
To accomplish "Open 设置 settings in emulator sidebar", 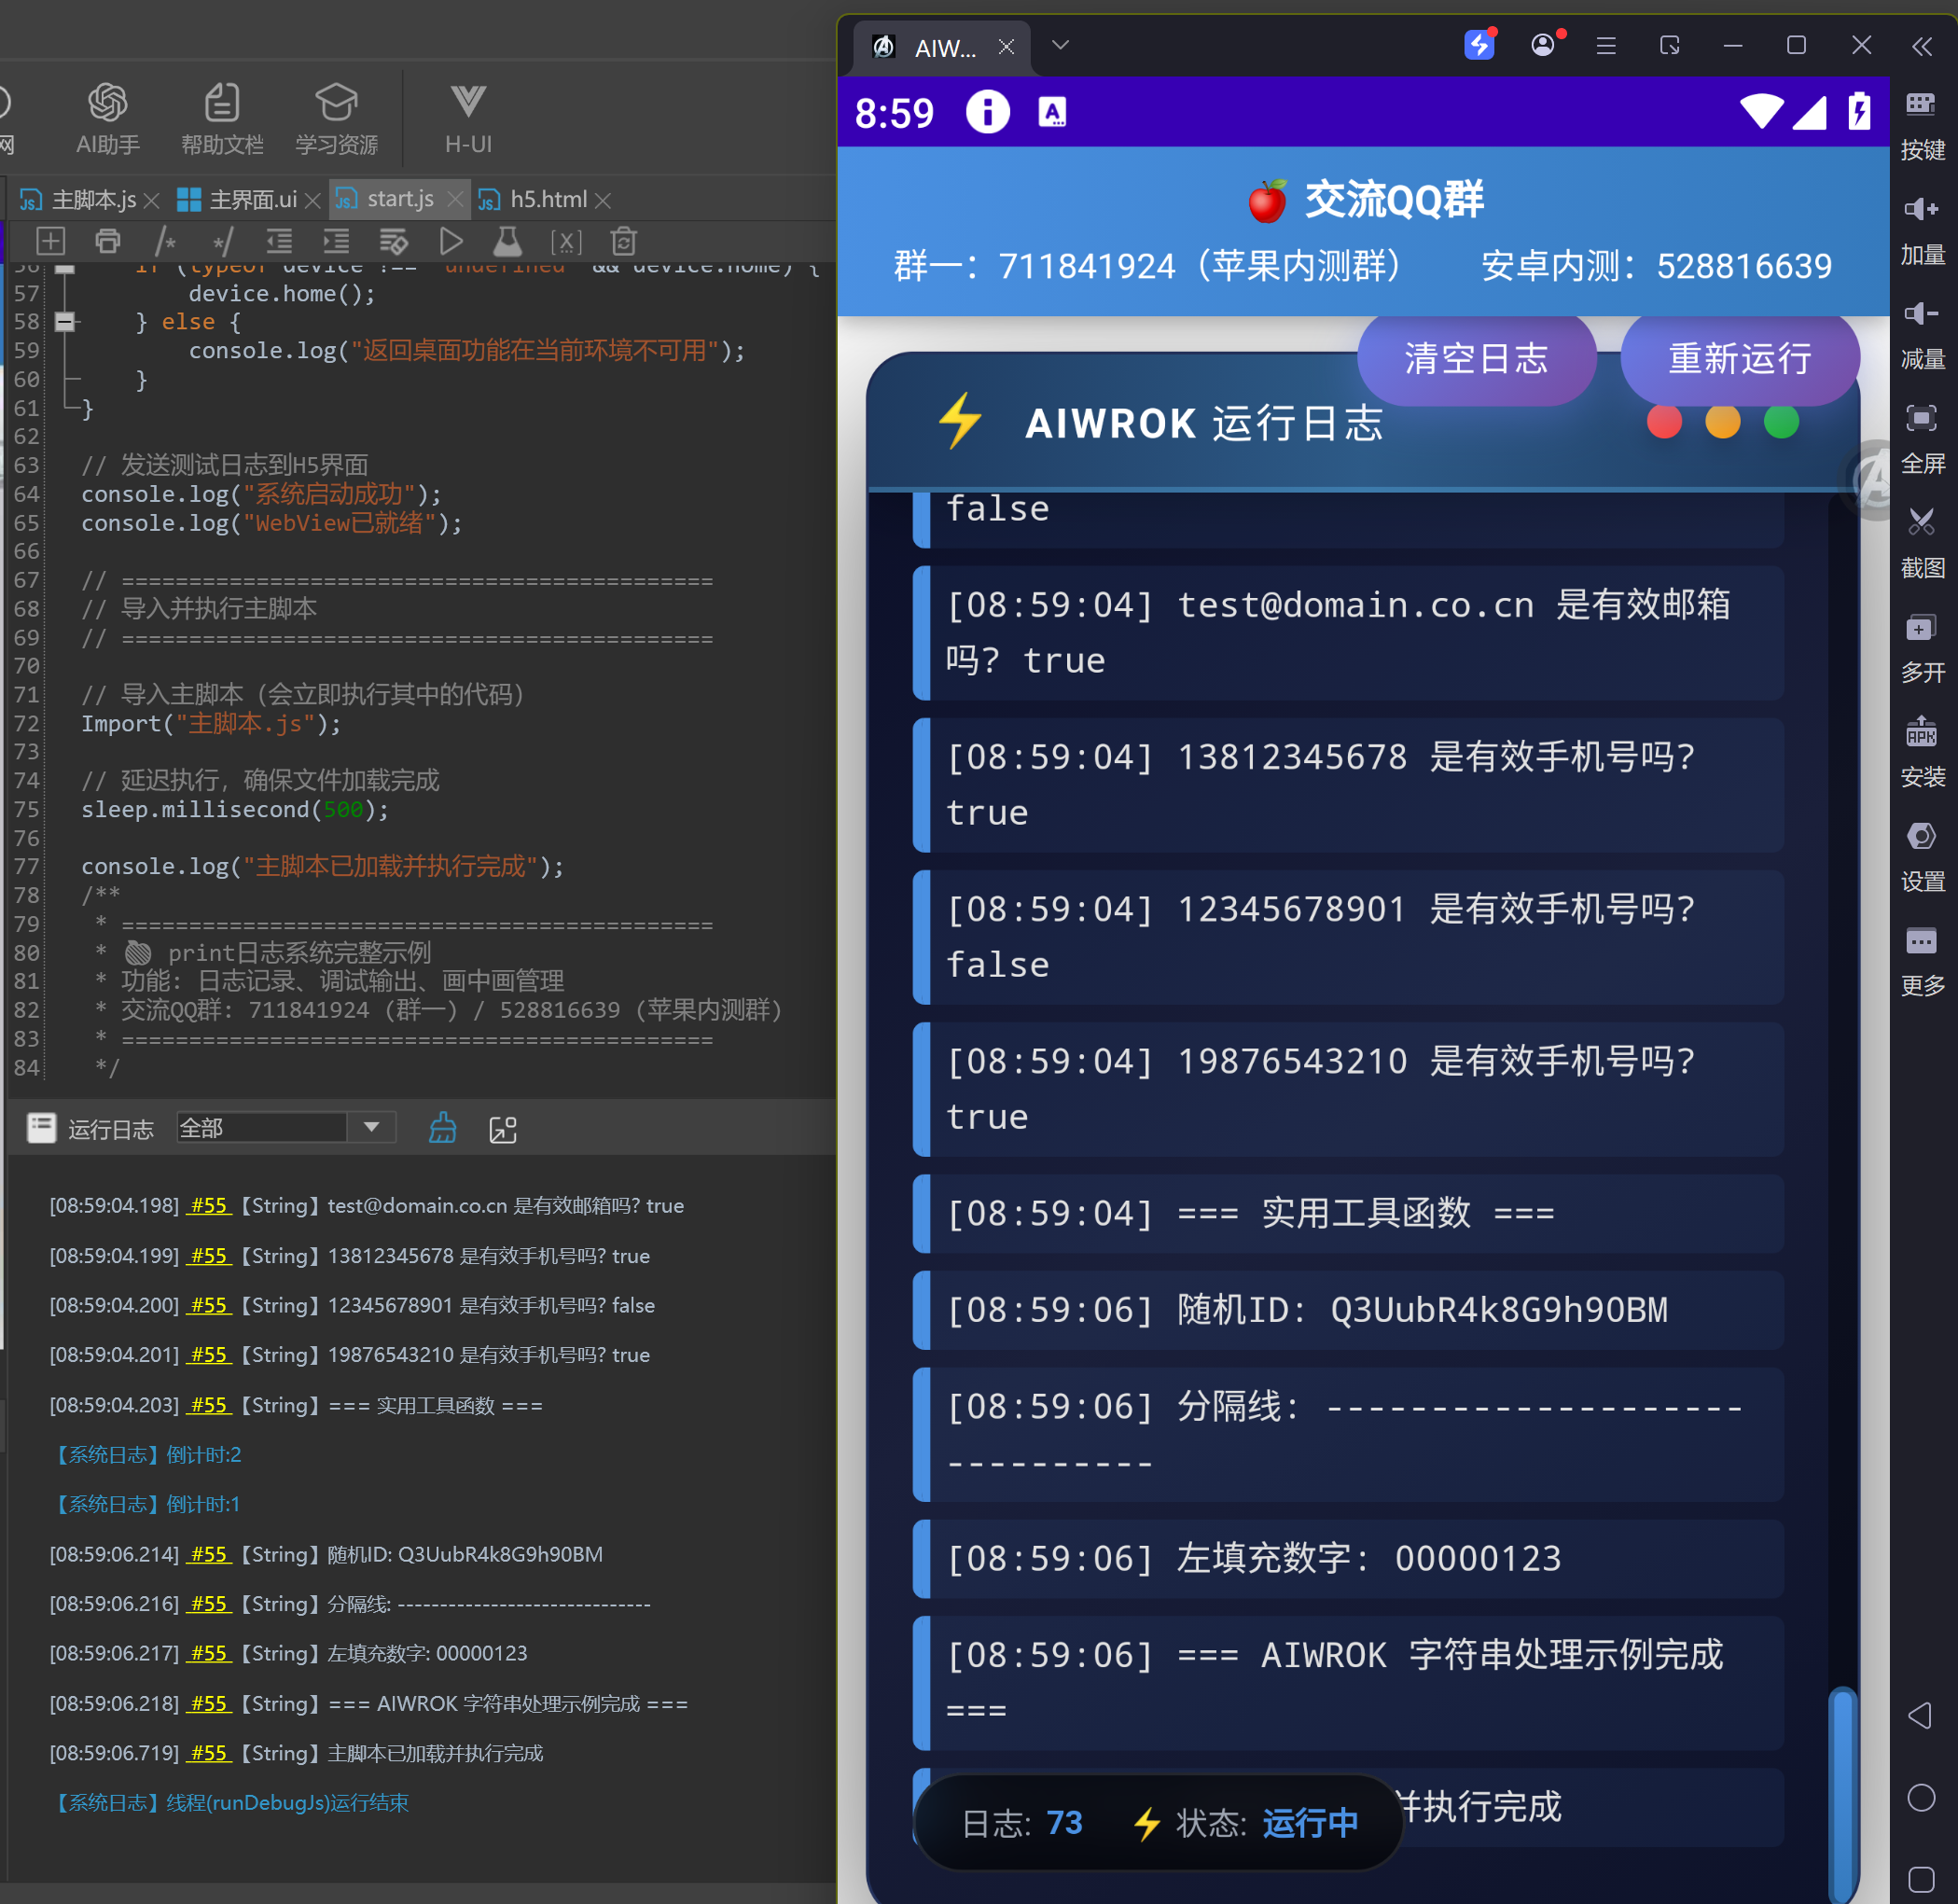I will click(1922, 858).
